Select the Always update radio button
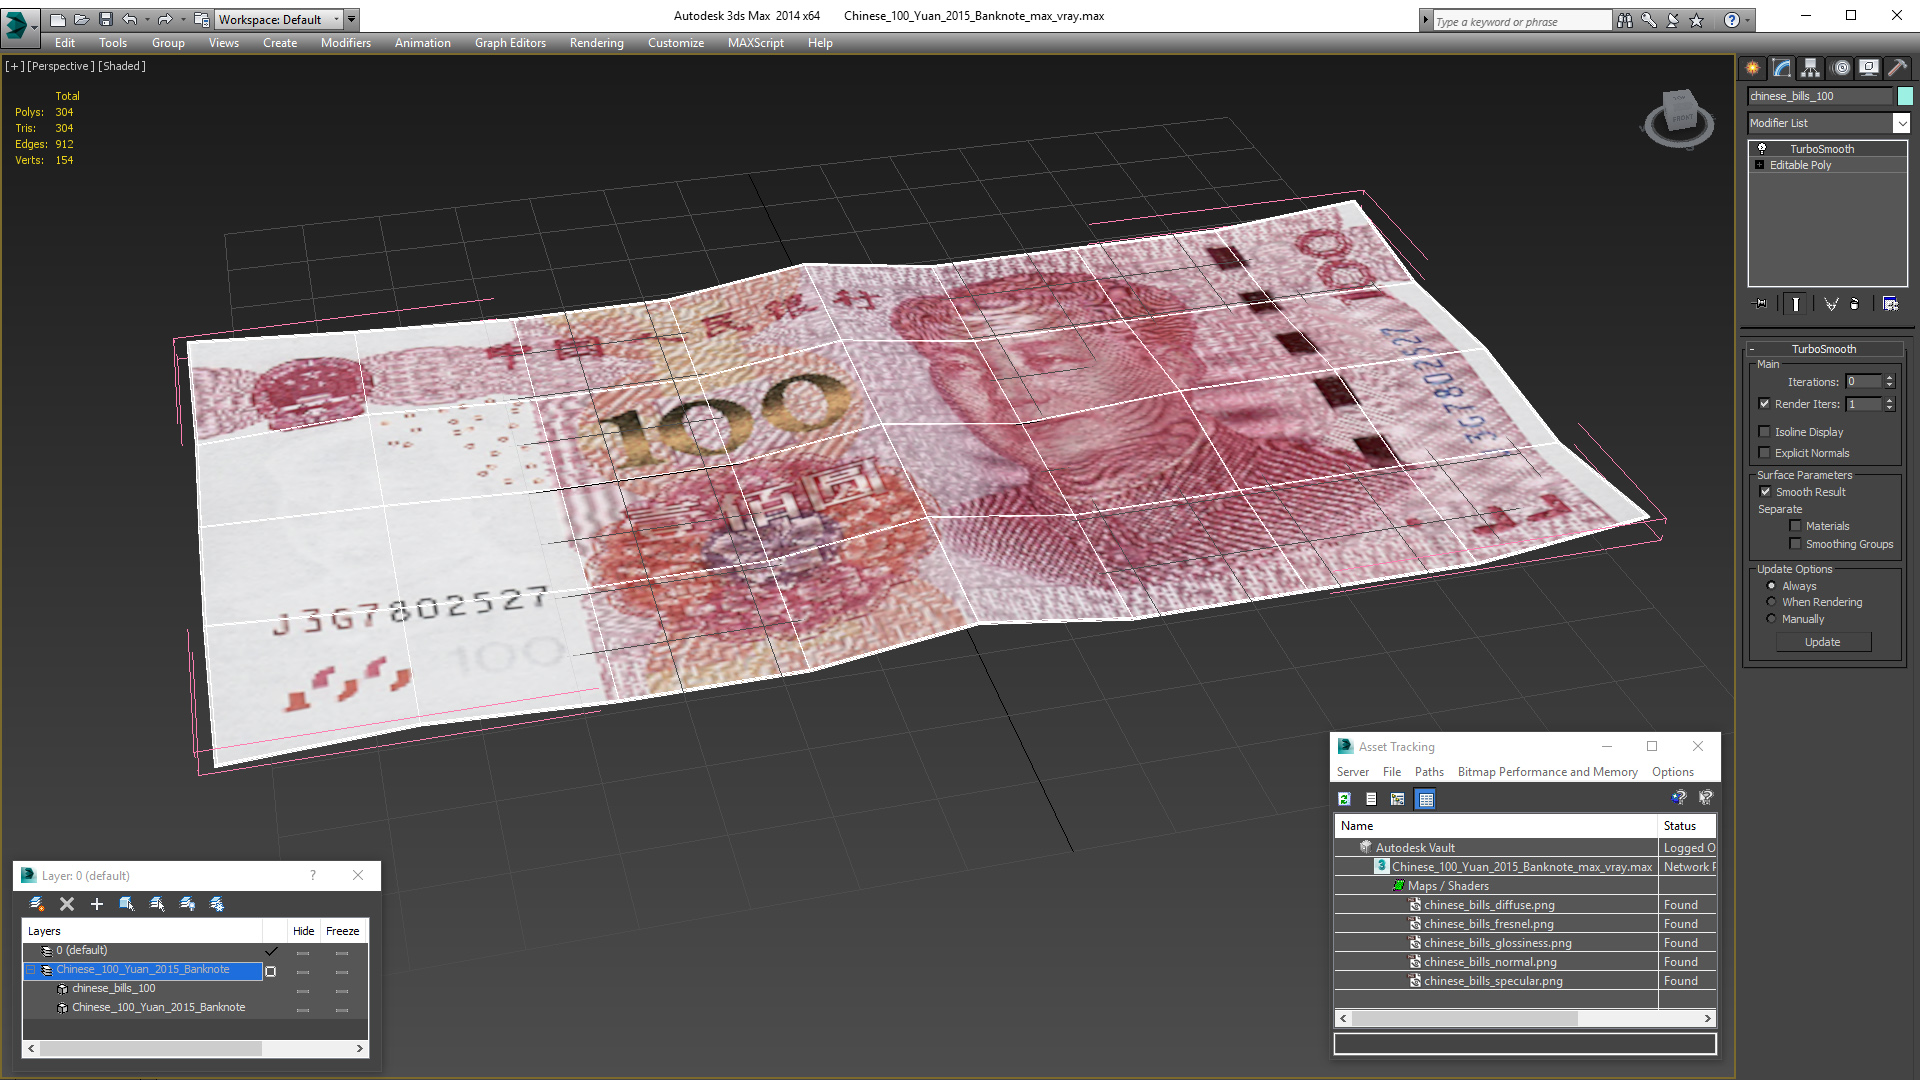1920x1080 pixels. point(1771,586)
